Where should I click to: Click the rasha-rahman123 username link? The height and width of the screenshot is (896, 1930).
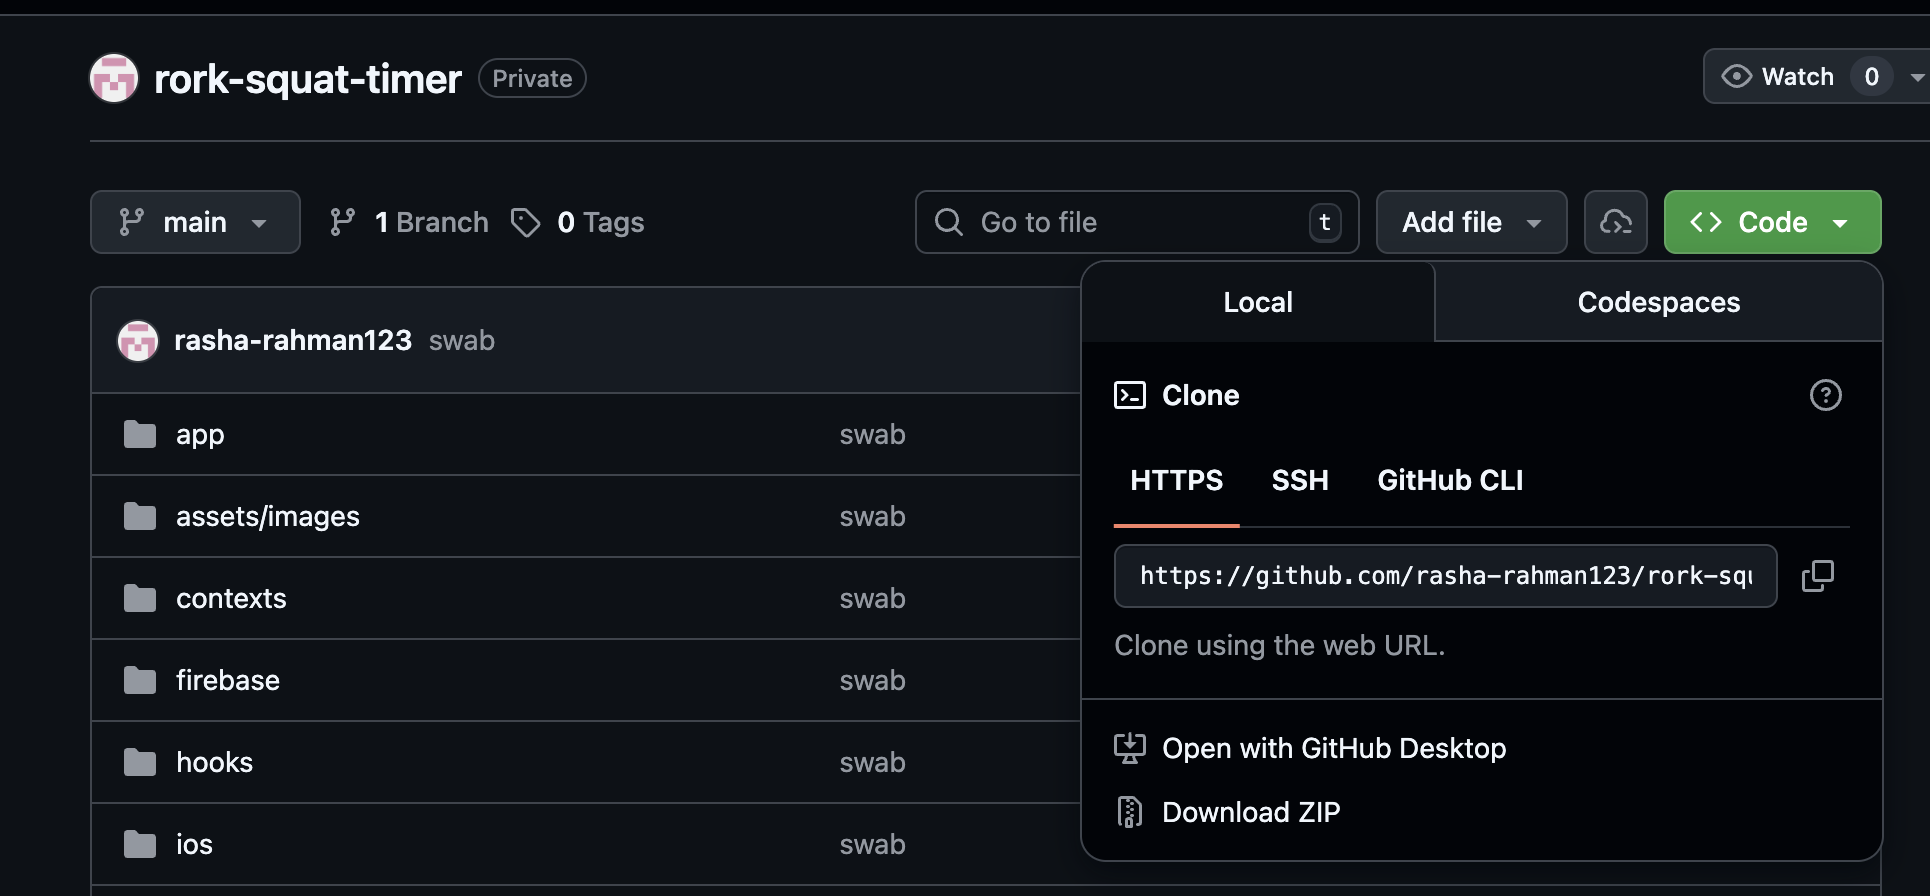[293, 340]
